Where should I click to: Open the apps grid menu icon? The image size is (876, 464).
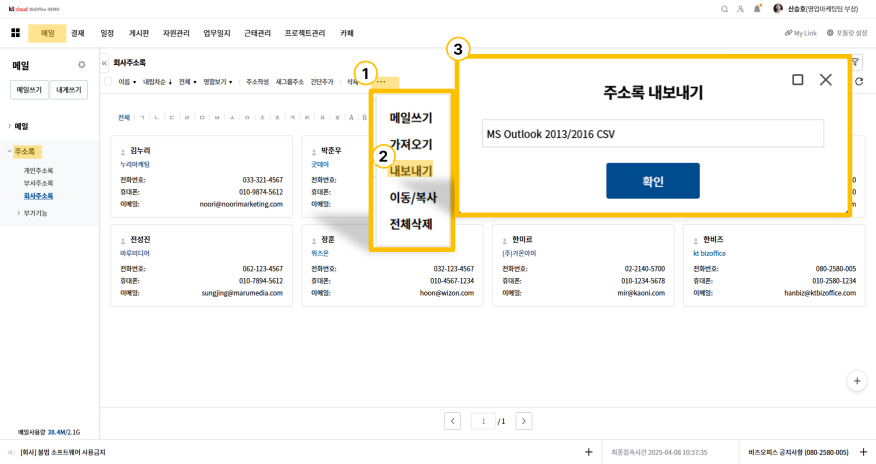coord(16,33)
